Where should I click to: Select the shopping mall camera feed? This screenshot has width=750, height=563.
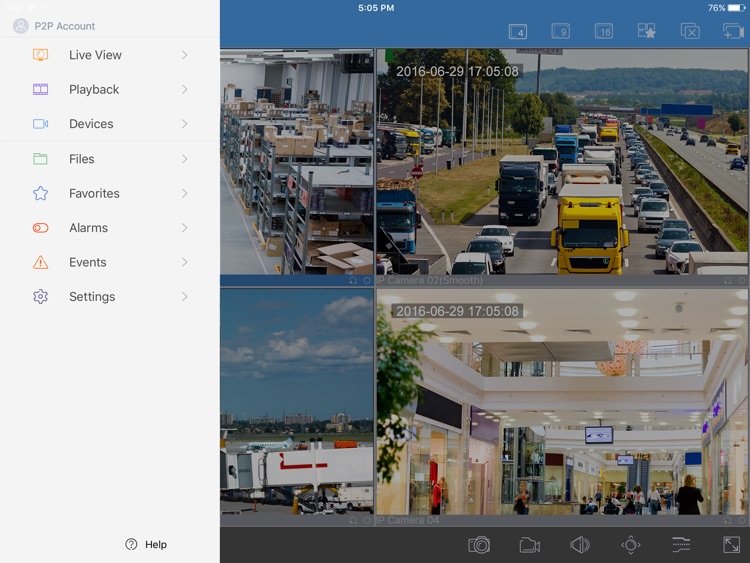click(x=562, y=401)
